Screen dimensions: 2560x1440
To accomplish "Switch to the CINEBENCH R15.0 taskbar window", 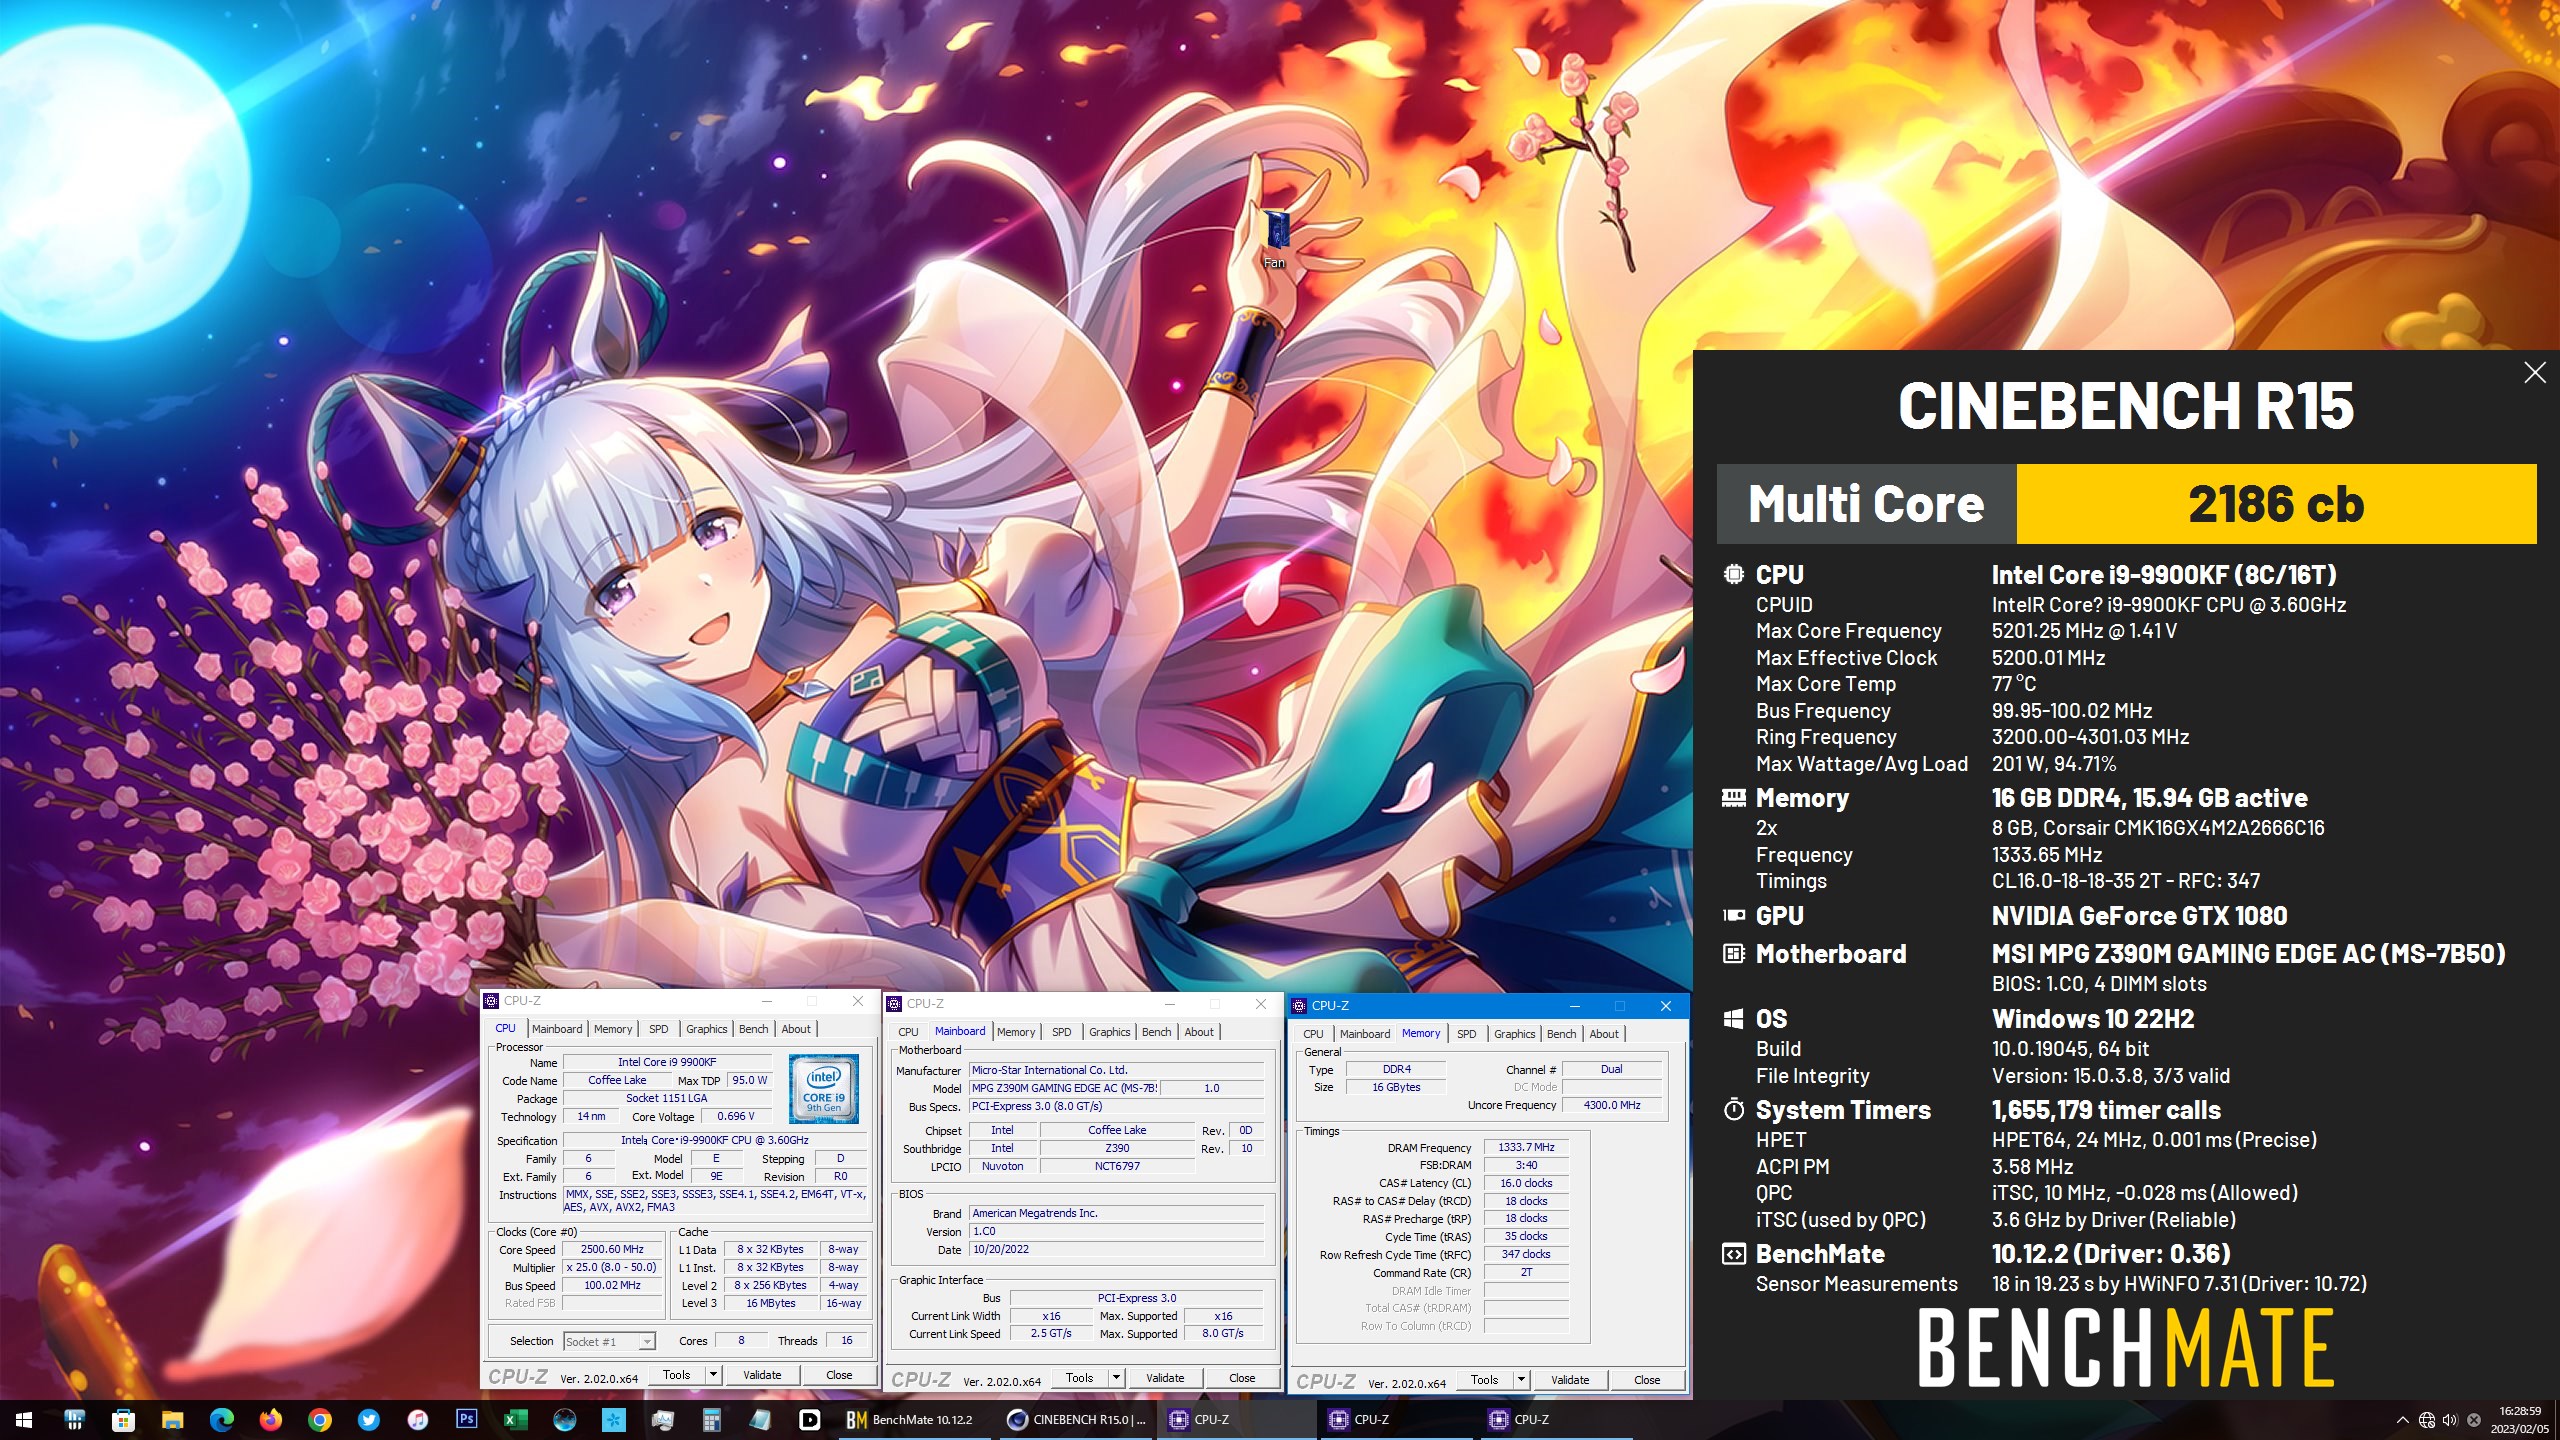I will pos(1077,1419).
